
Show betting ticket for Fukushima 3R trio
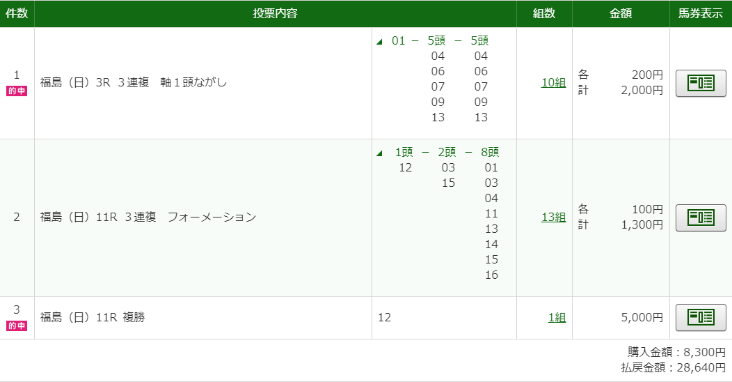701,83
